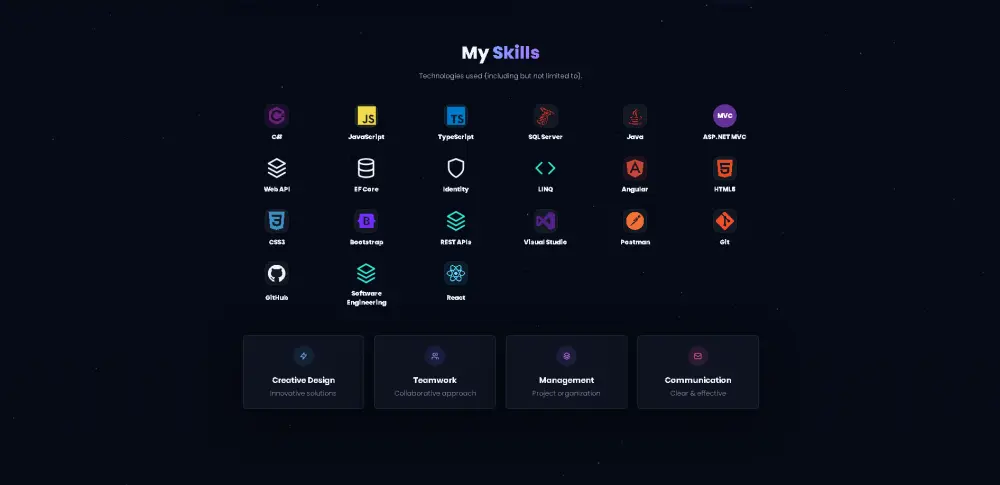
Task: Click the Management stack icon
Action: coord(566,356)
